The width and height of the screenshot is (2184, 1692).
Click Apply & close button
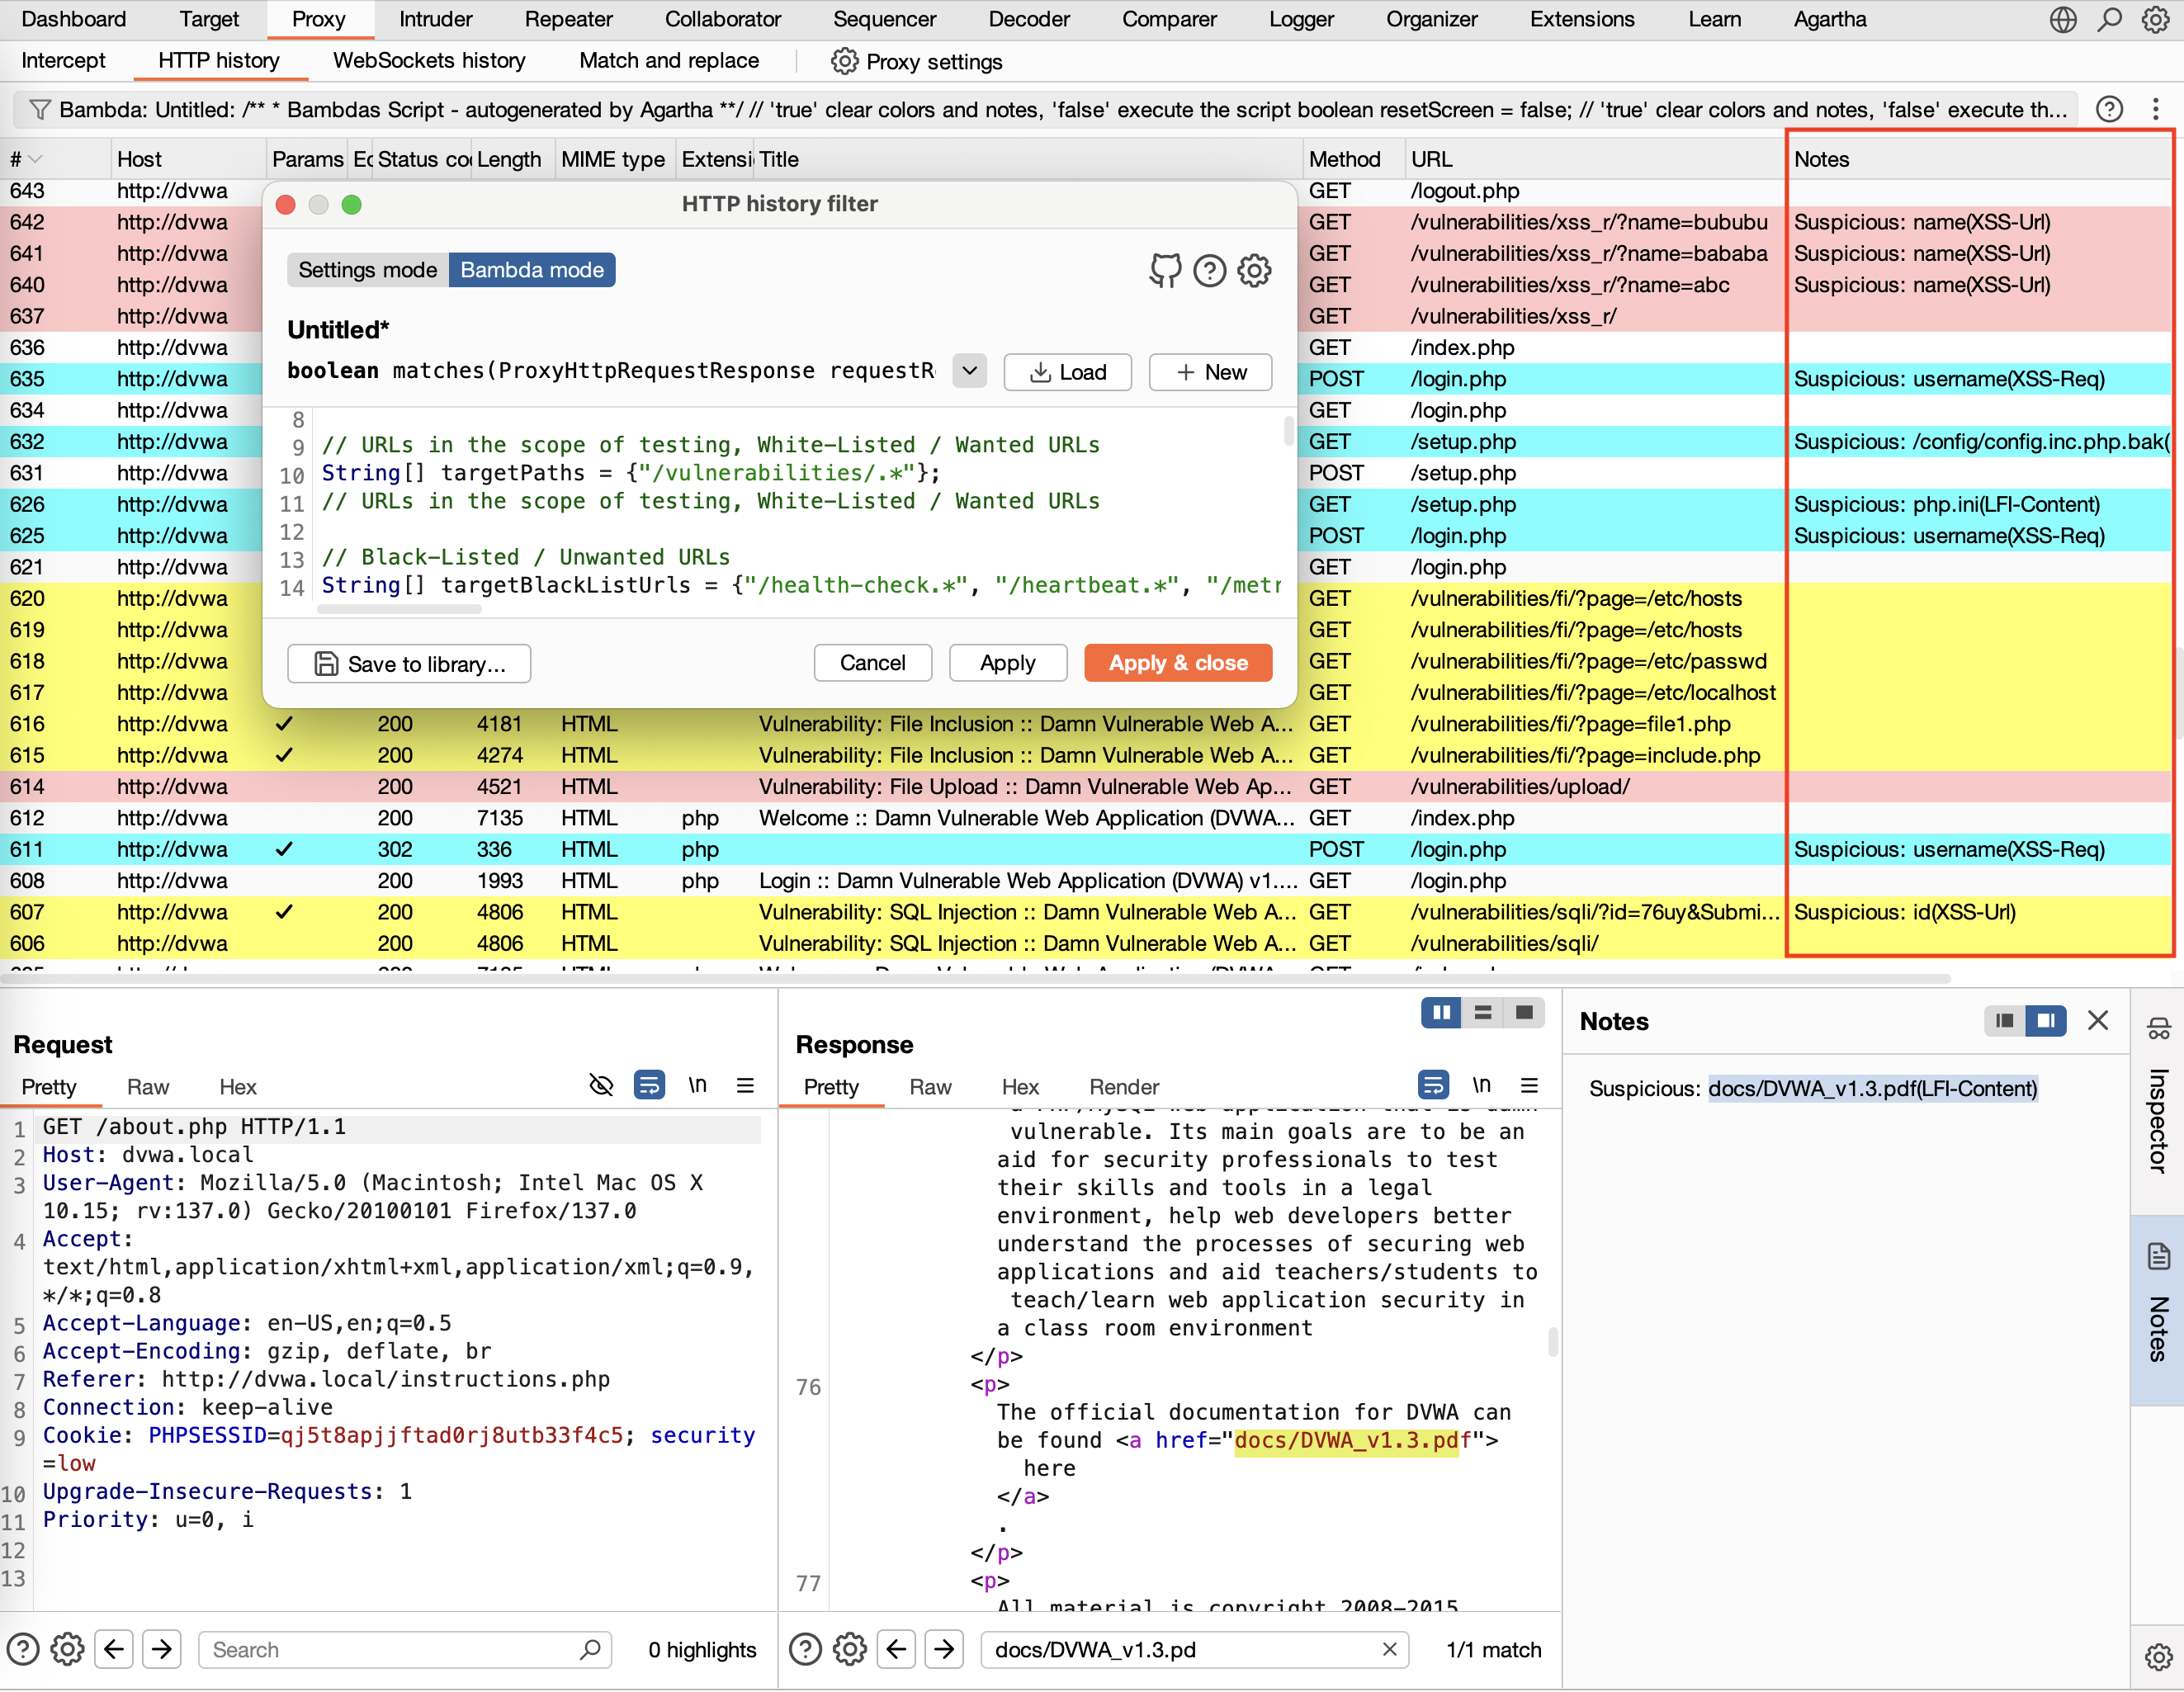(1178, 663)
